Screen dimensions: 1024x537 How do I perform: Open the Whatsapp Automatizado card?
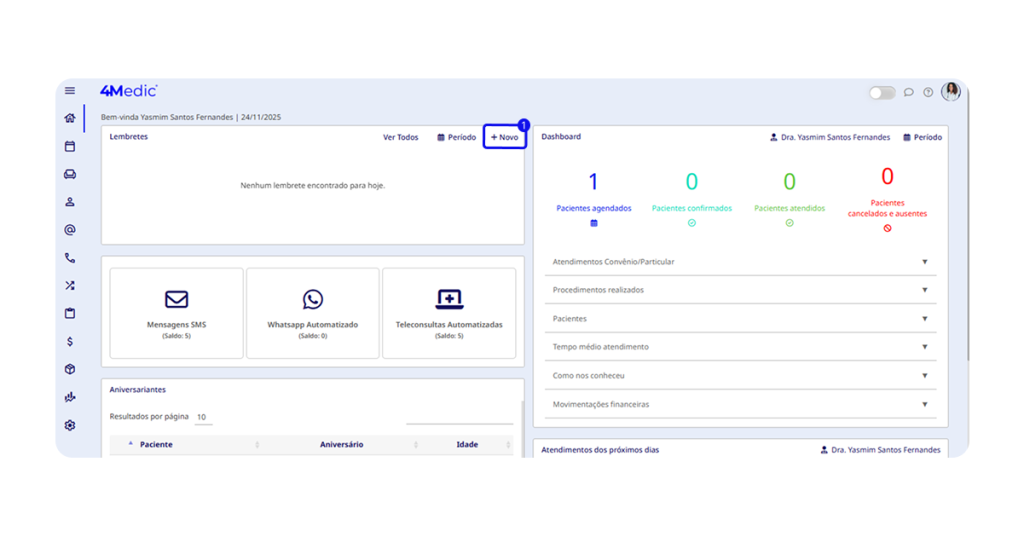point(312,312)
